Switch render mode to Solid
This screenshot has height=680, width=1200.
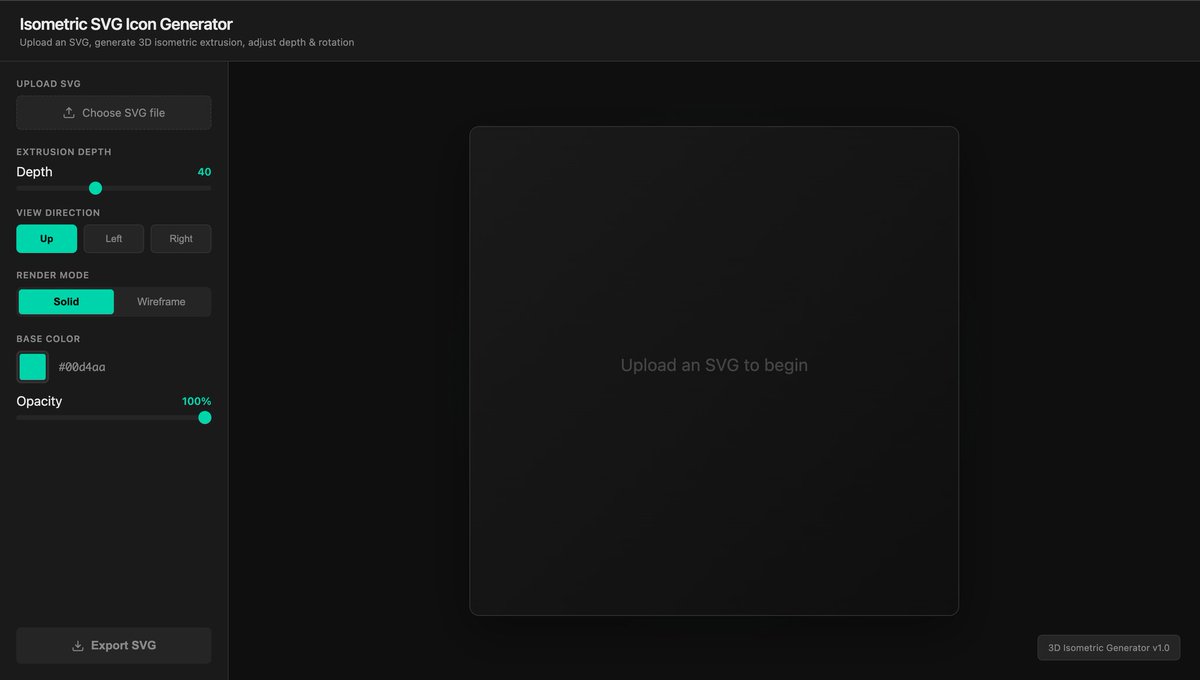click(x=67, y=302)
